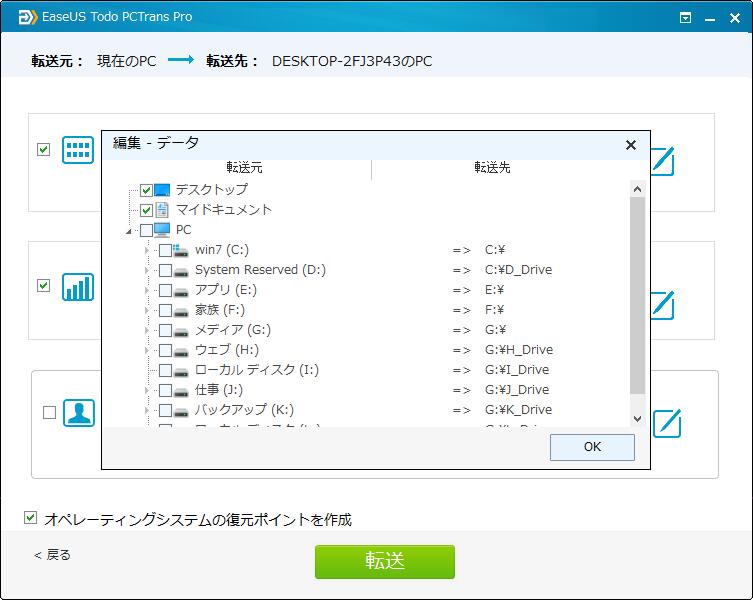Click the System Reserved (D:) drive icon
The width and height of the screenshot is (753, 600).
coord(181,271)
